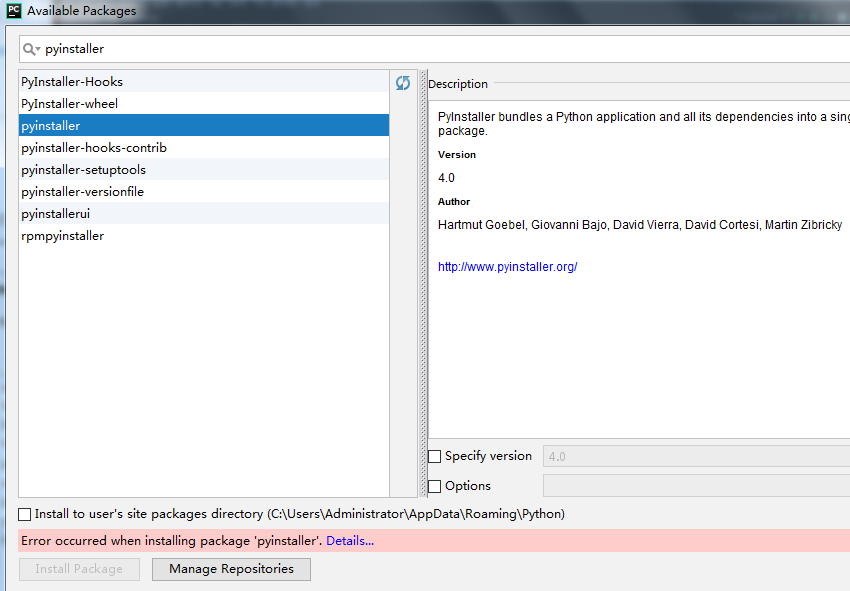This screenshot has width=850, height=591.
Task: Click the Manage Repositories button
Action: pyautogui.click(x=231, y=569)
